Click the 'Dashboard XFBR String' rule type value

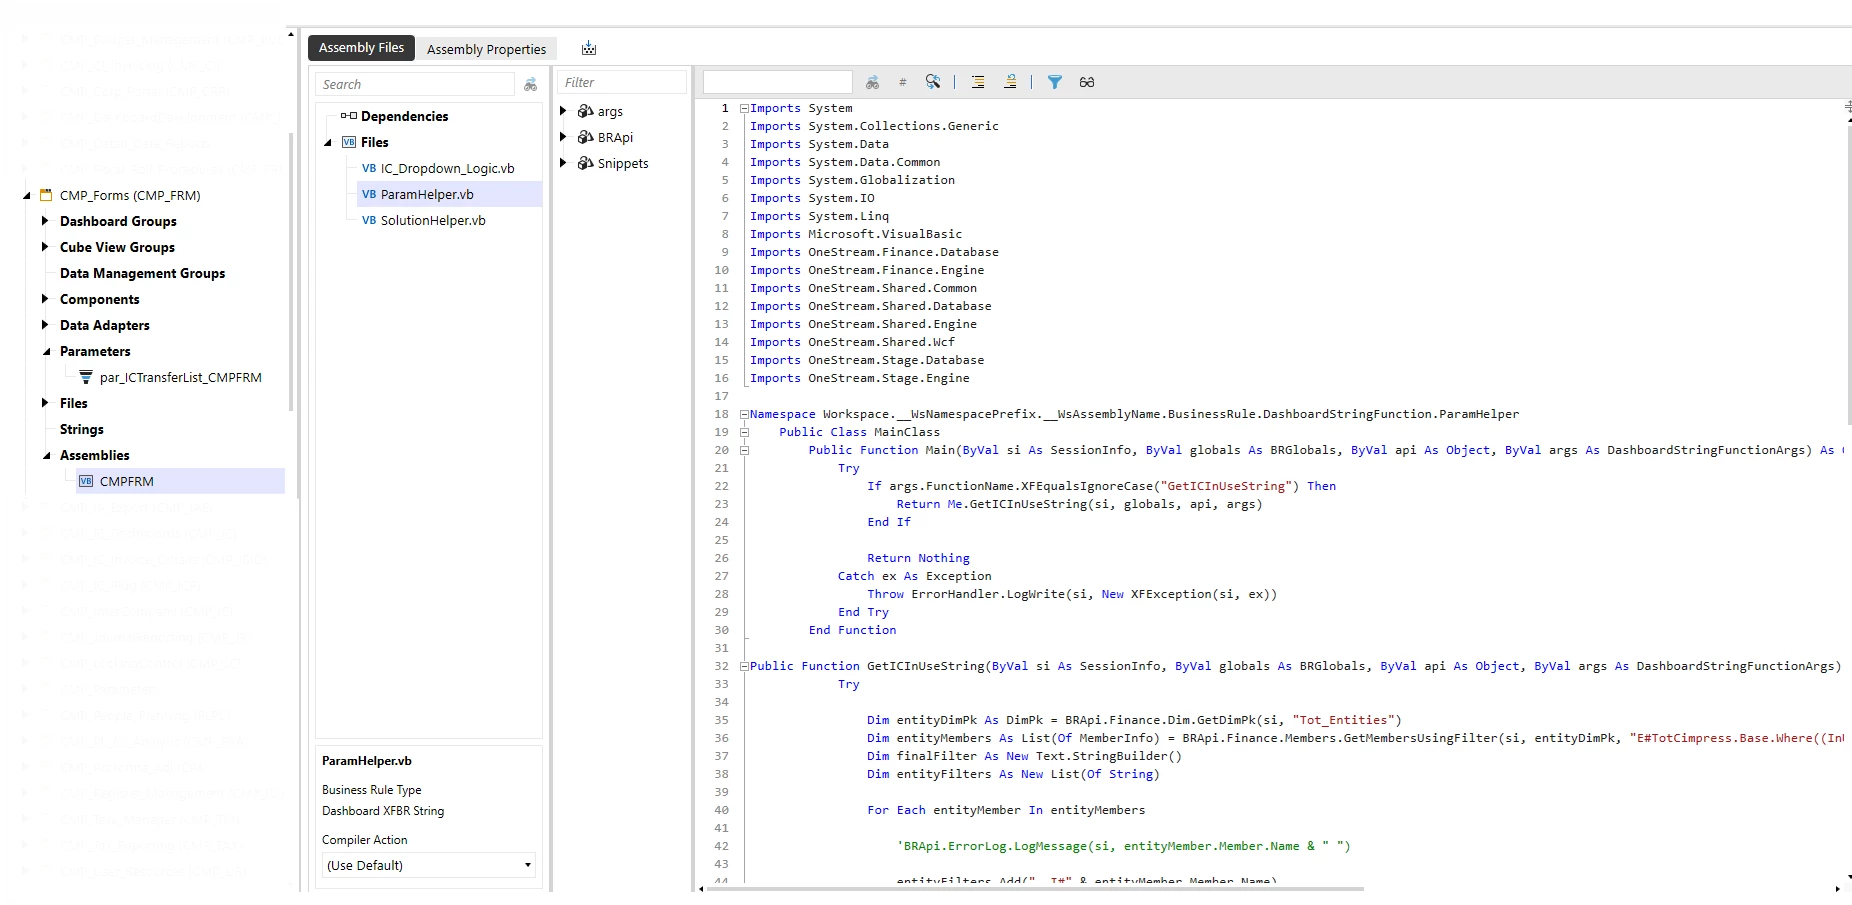click(383, 811)
